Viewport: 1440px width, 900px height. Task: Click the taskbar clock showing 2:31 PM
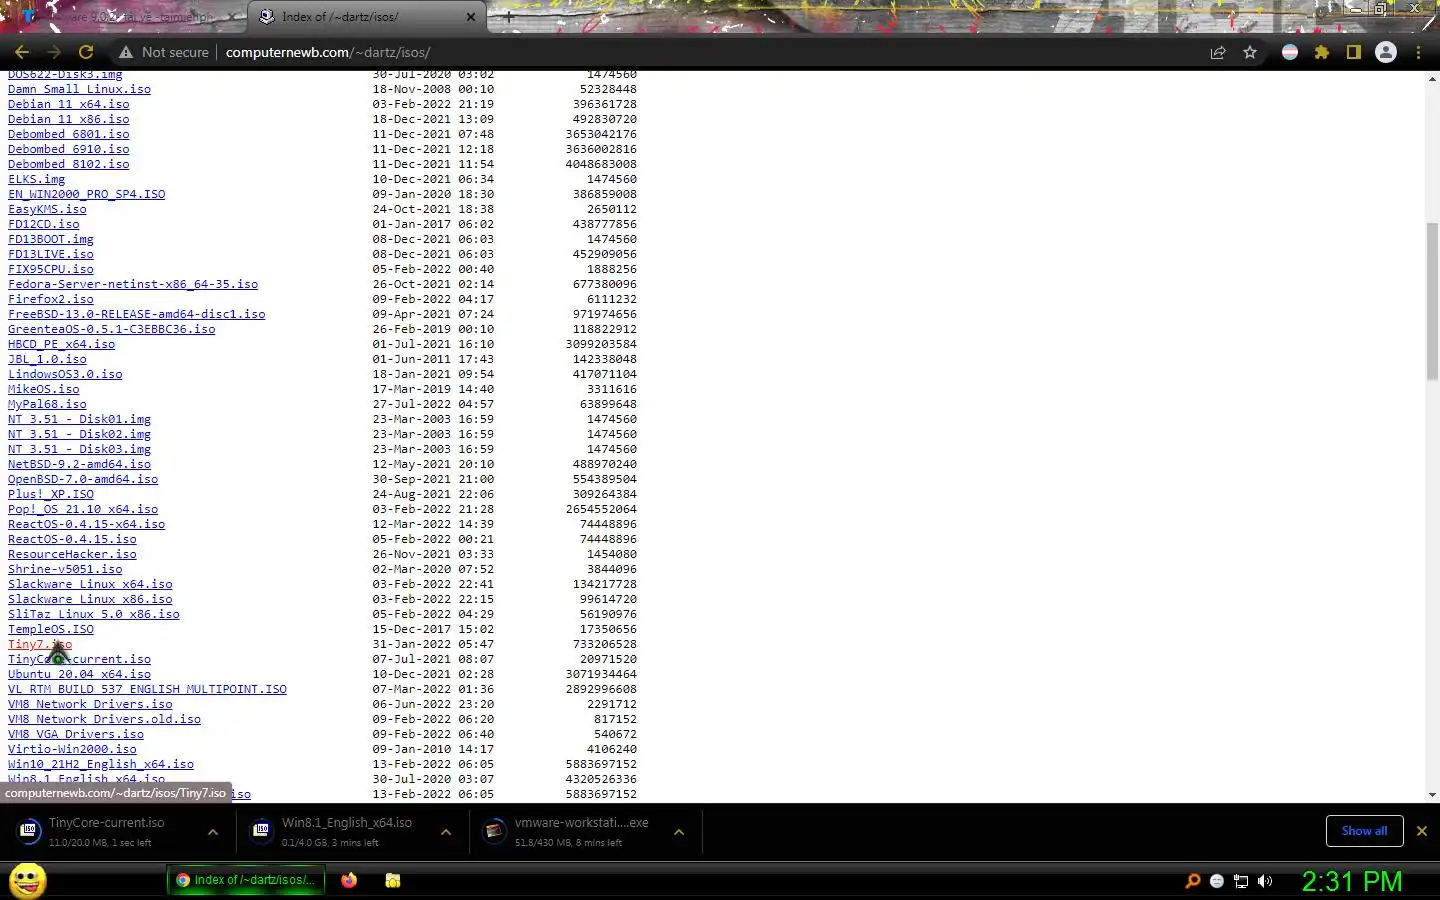(x=1352, y=881)
